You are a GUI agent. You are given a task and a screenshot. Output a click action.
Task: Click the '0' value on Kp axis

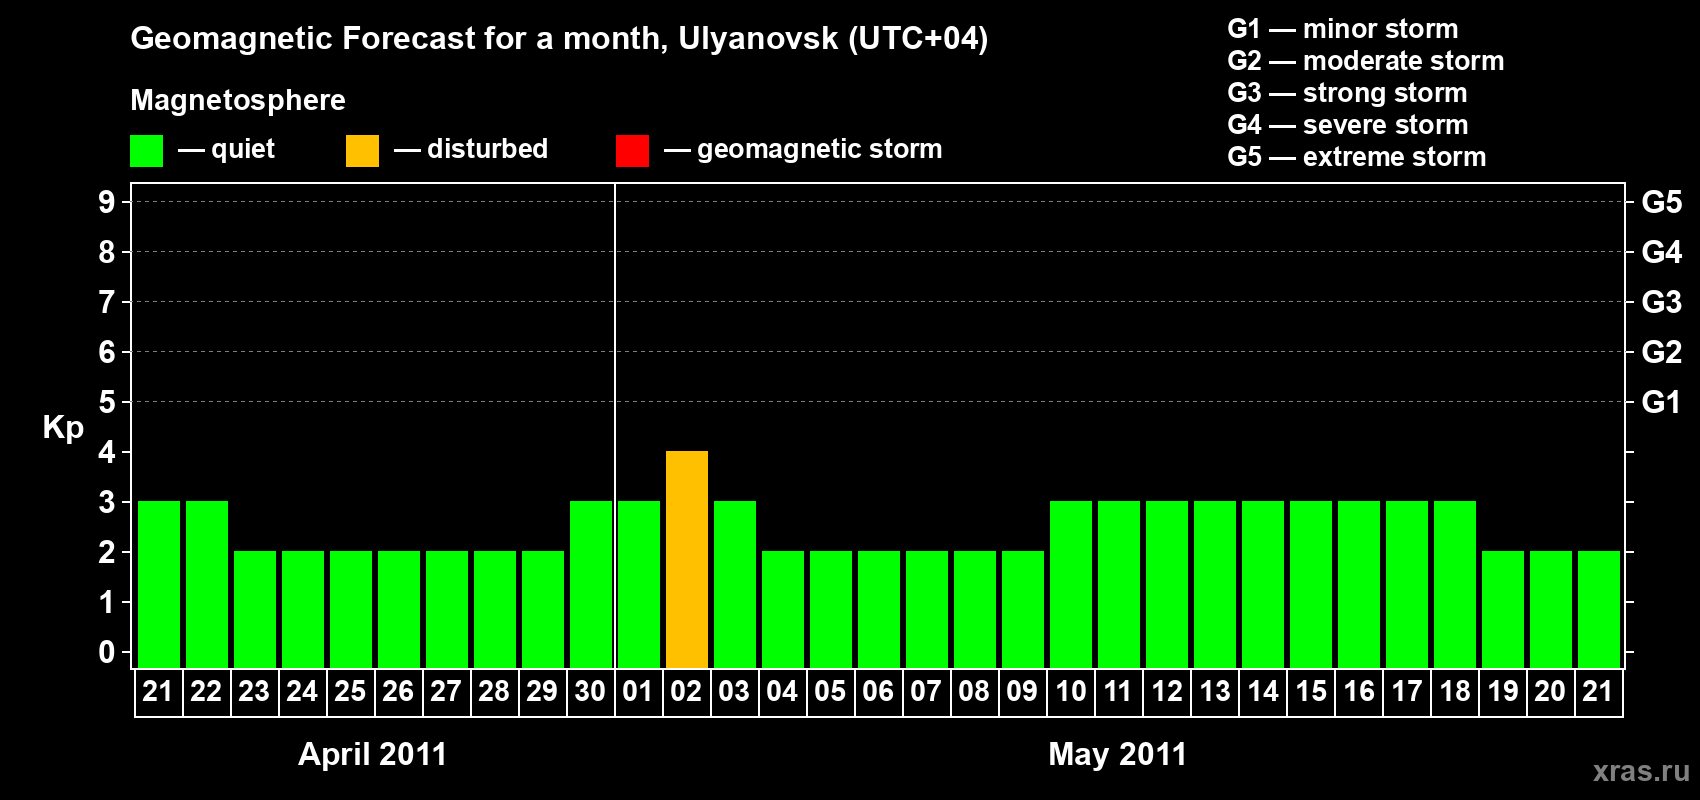pos(107,652)
